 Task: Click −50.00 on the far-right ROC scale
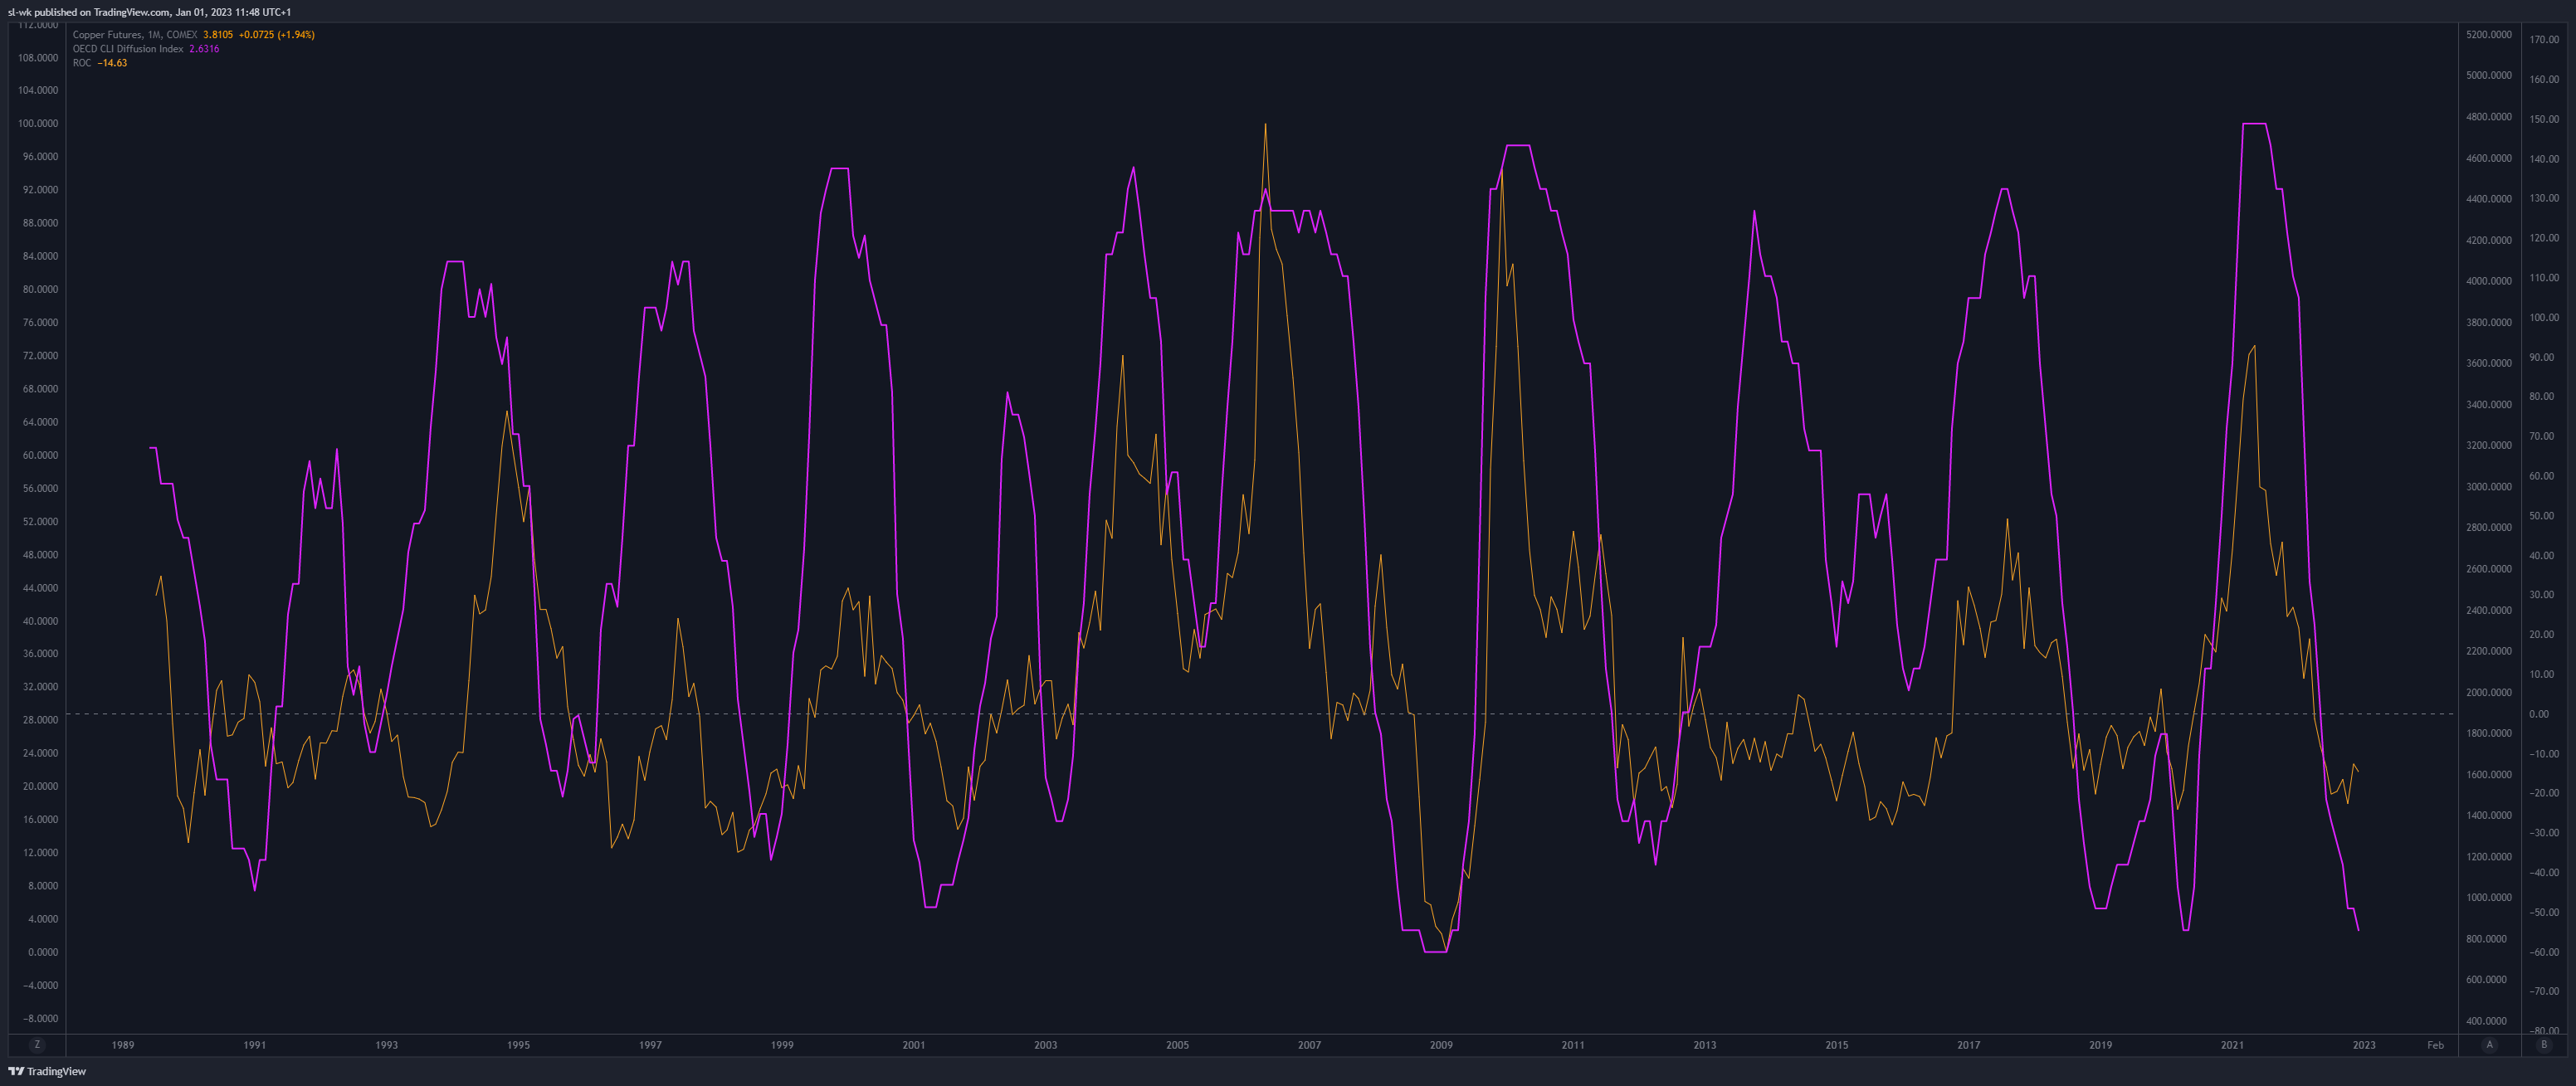coord(2544,913)
